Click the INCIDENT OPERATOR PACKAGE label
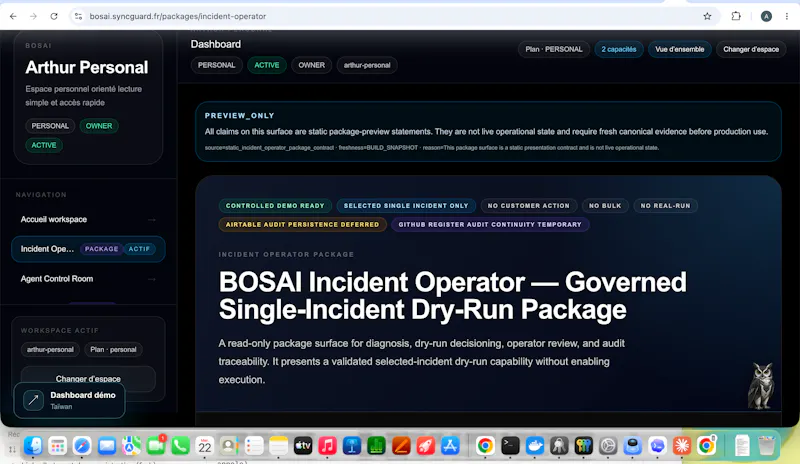The image size is (800, 464). pyautogui.click(x=286, y=254)
